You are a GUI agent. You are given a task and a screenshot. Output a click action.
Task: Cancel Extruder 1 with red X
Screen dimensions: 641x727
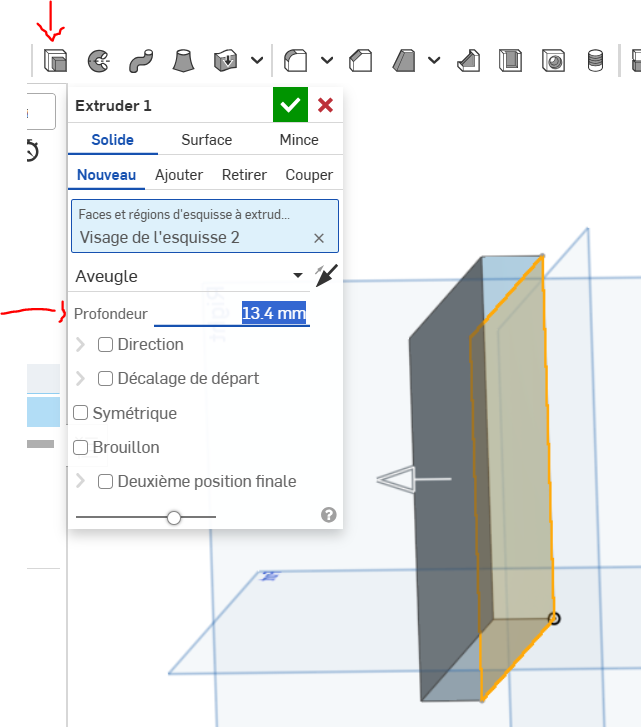click(x=325, y=105)
